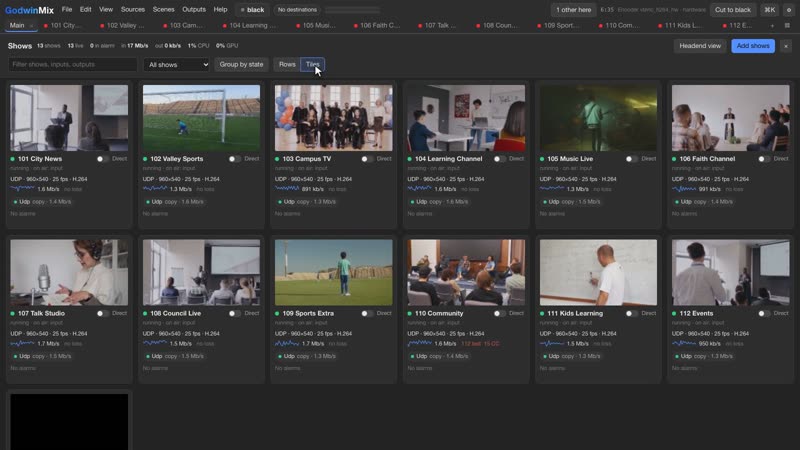800x450 pixels.
Task: Switch to the 111 Kids L tab
Action: click(x=680, y=26)
